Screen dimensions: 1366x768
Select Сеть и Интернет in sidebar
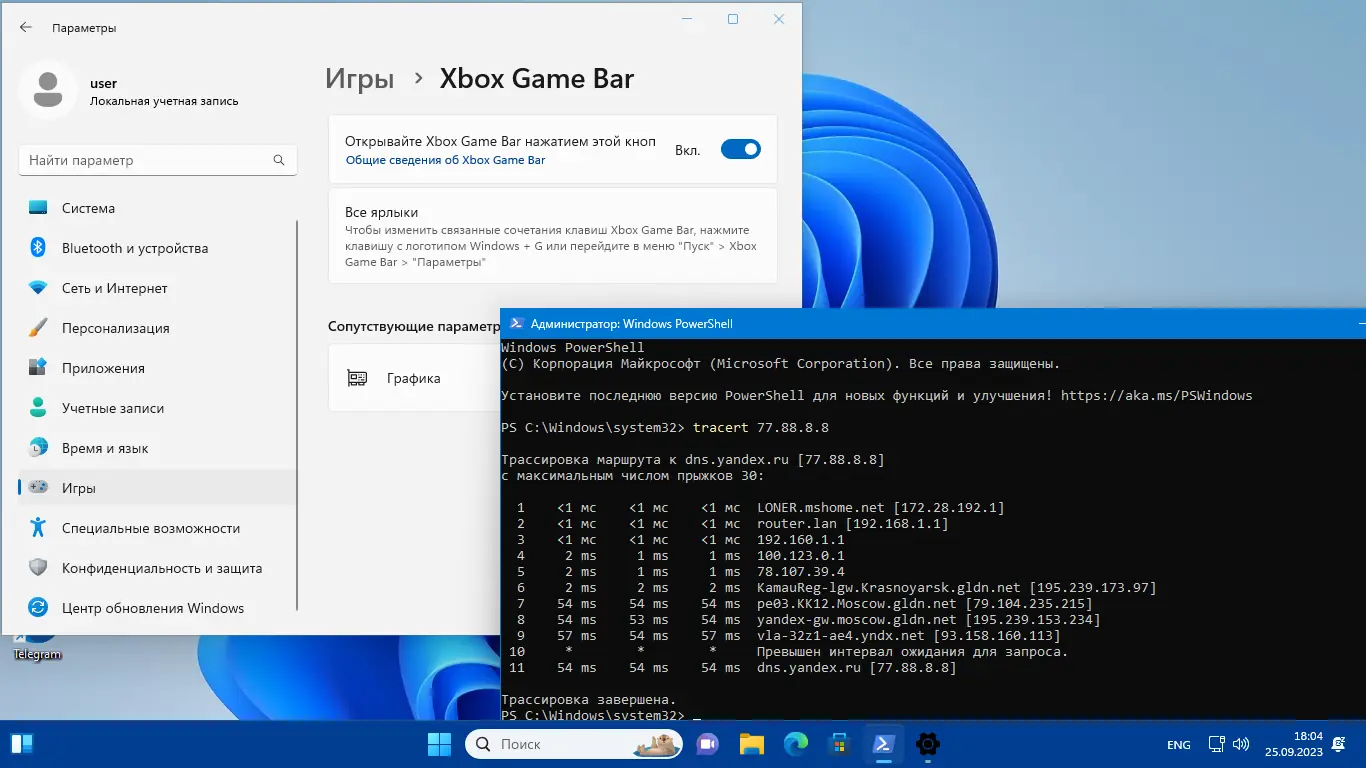coord(114,288)
